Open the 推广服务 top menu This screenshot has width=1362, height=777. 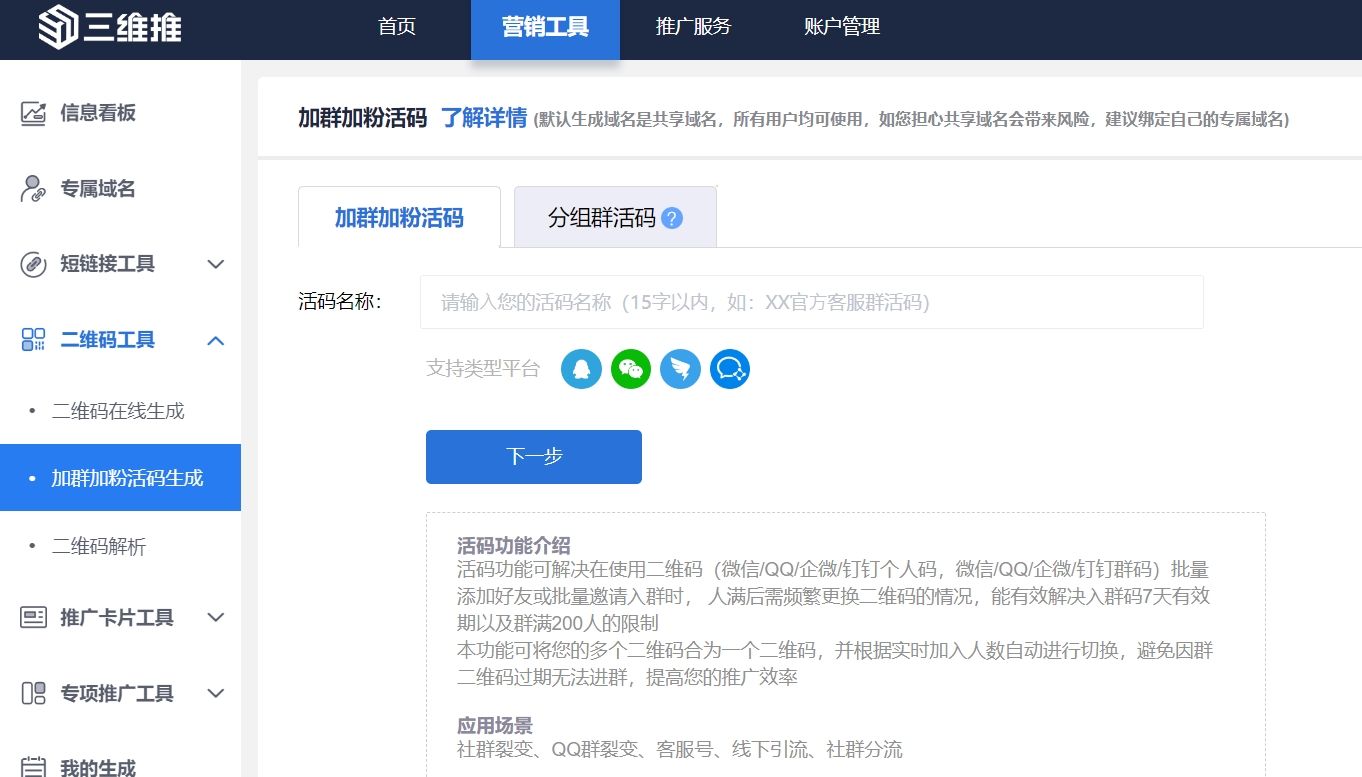coord(693,27)
